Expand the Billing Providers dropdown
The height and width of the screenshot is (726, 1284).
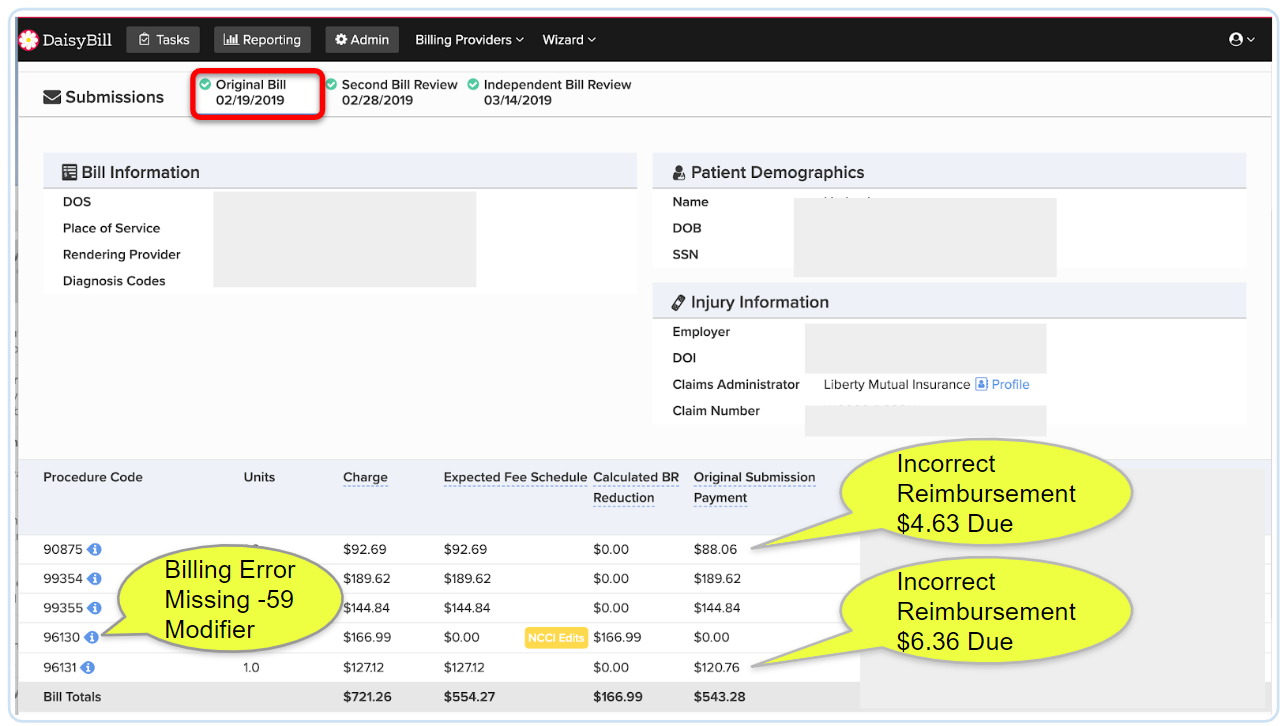(469, 40)
